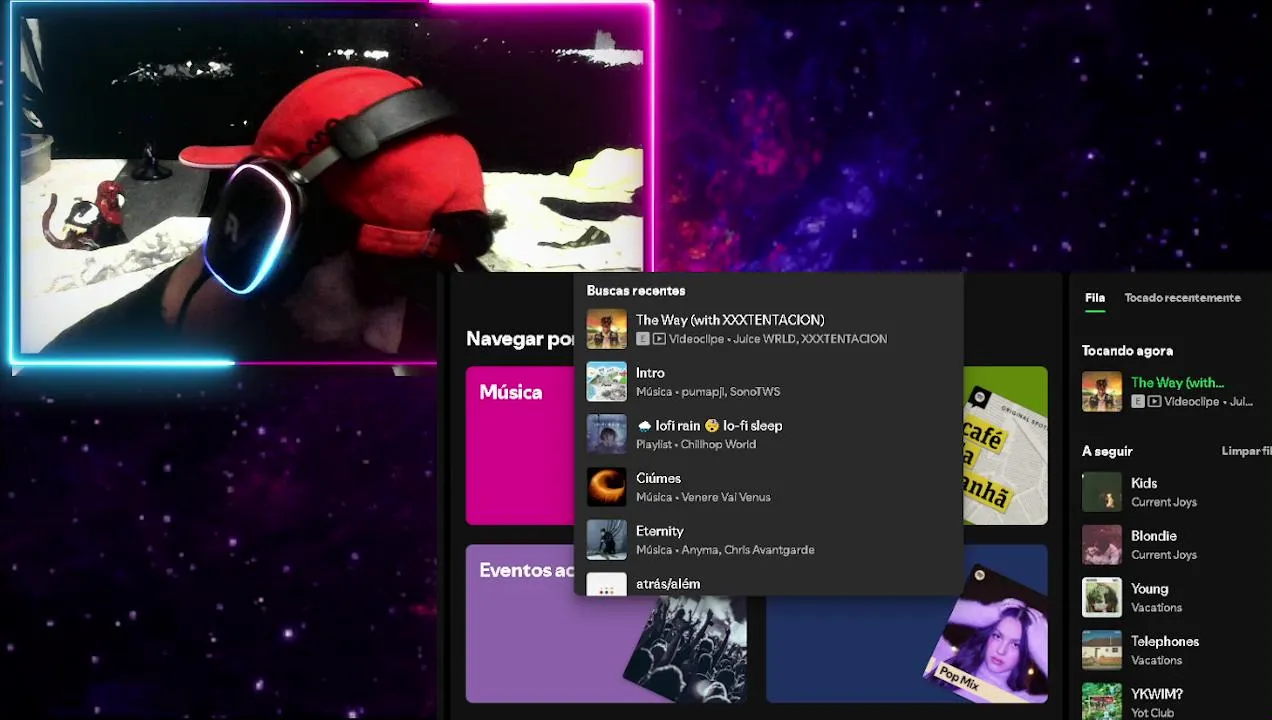
Task: Click the 'Buscas recentes' heading
Action: click(x=636, y=291)
